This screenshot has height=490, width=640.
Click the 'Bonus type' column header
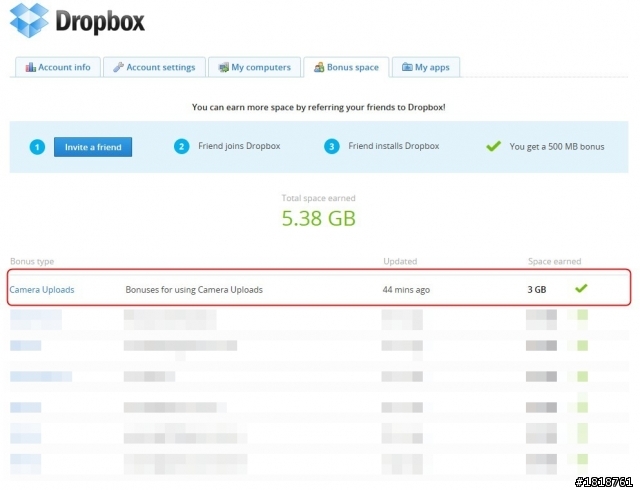32,261
